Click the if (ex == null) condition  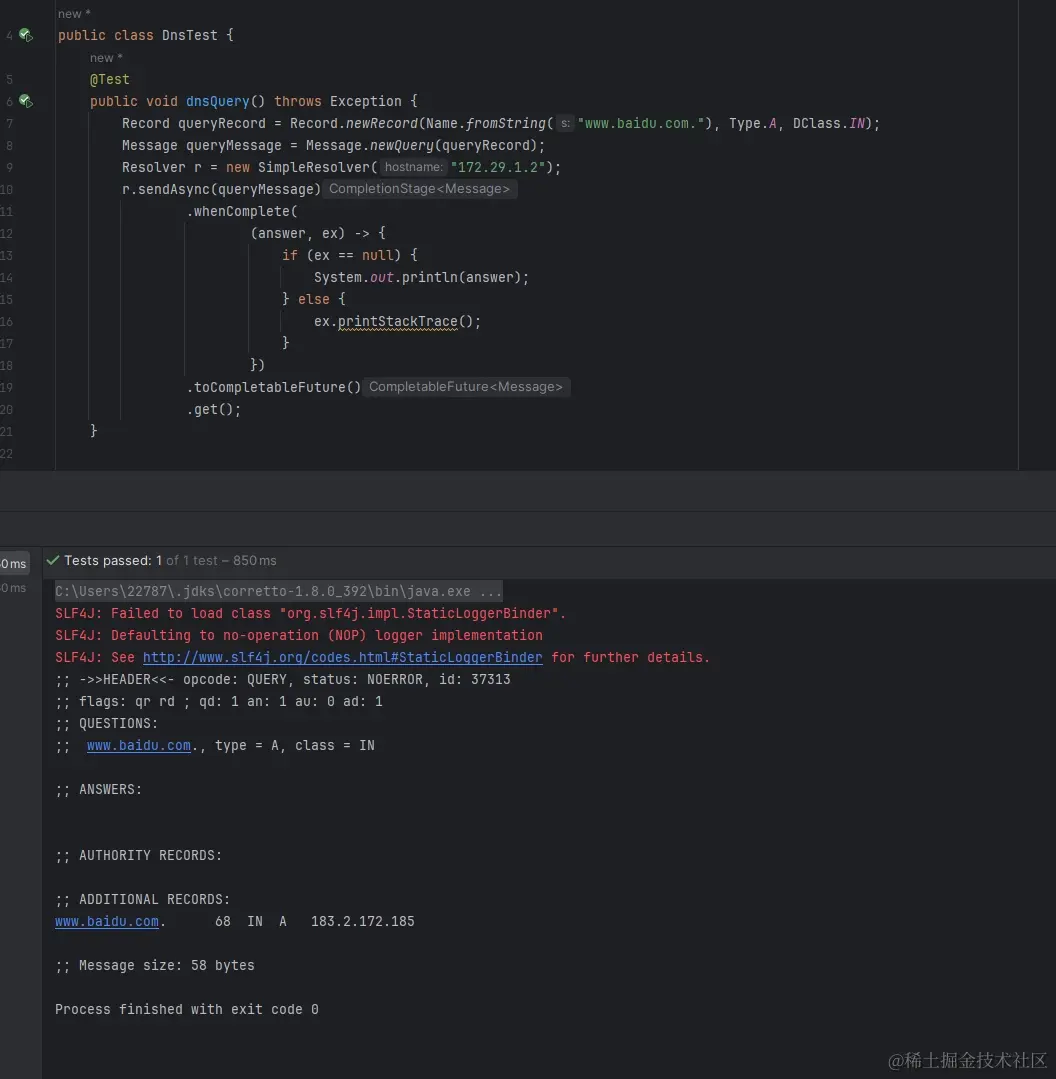[341, 255]
